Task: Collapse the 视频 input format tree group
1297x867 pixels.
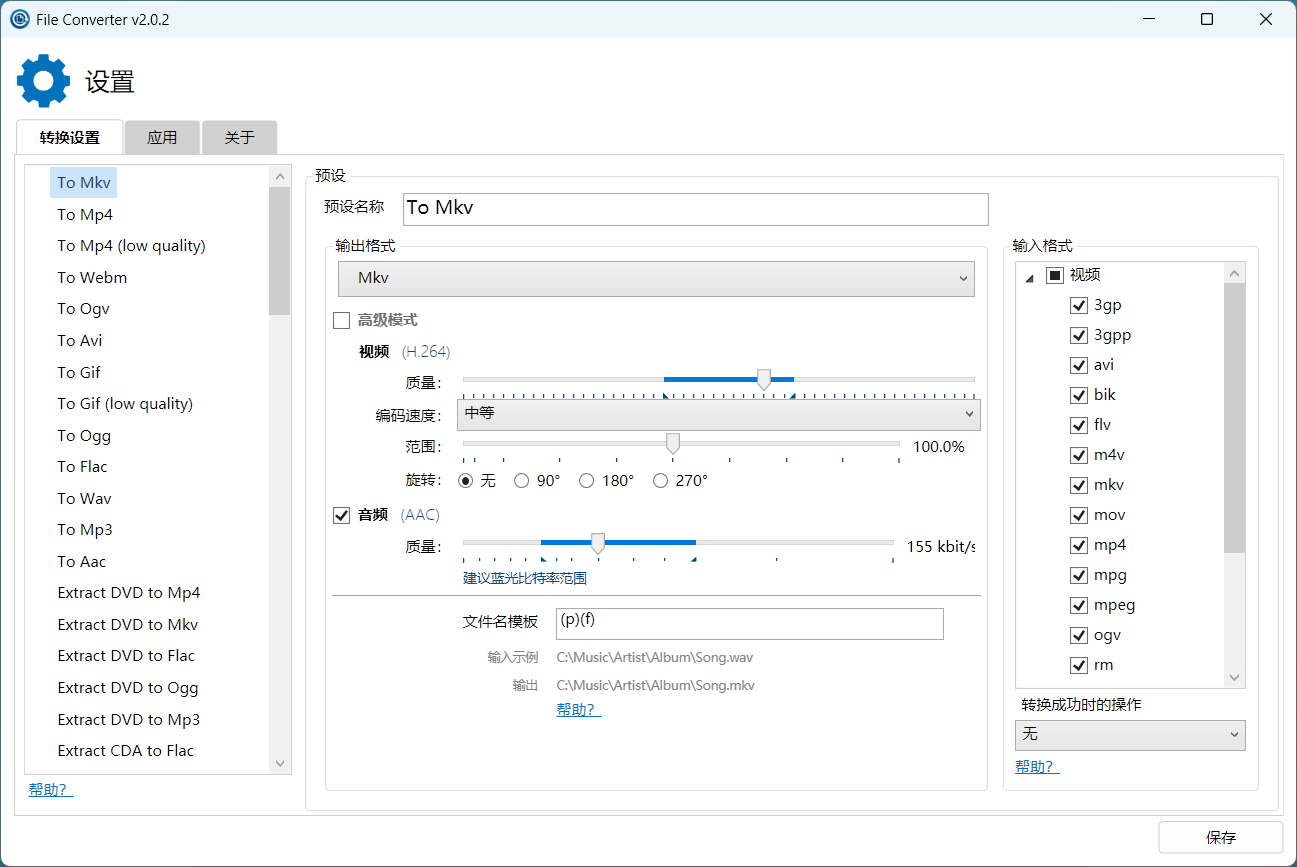Action: [1030, 276]
